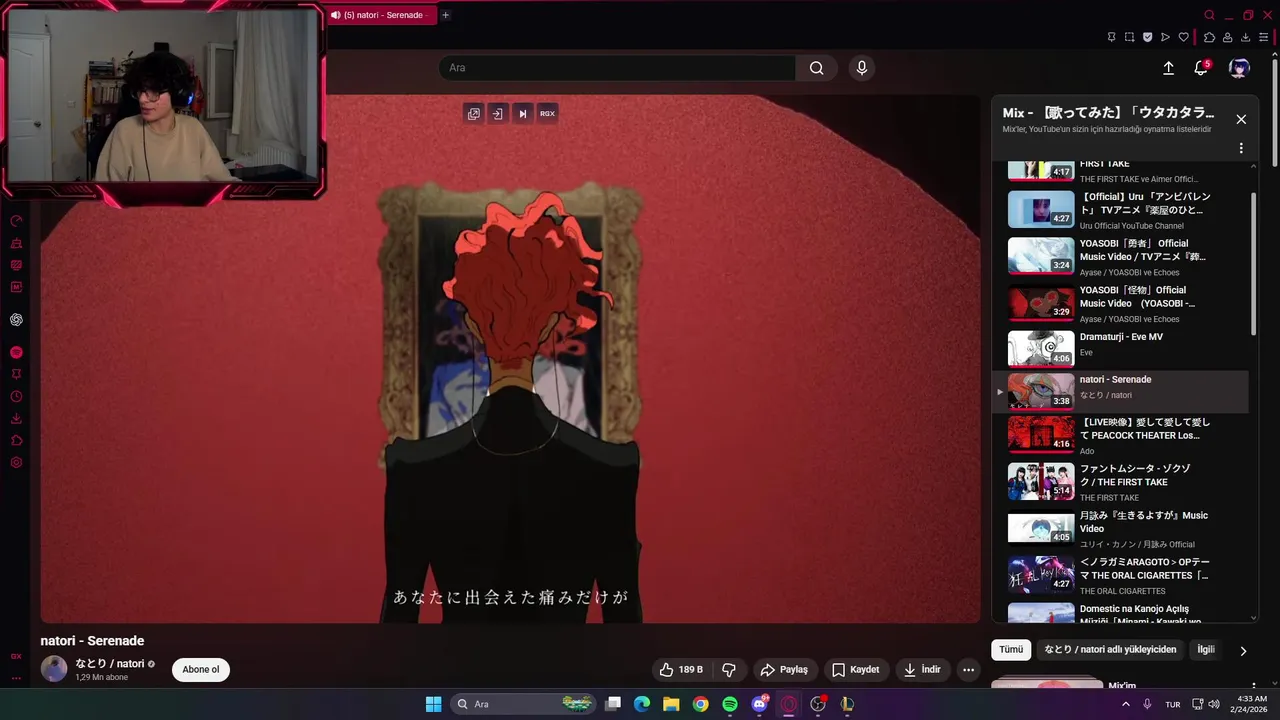
Task: Click the volume icon in system tray
Action: pos(1214,704)
